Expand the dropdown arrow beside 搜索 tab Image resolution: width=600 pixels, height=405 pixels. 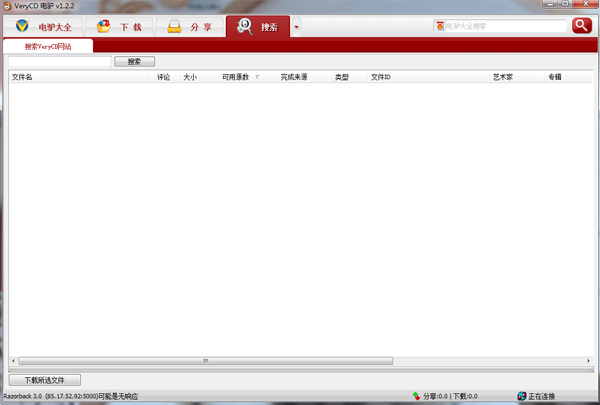click(296, 27)
